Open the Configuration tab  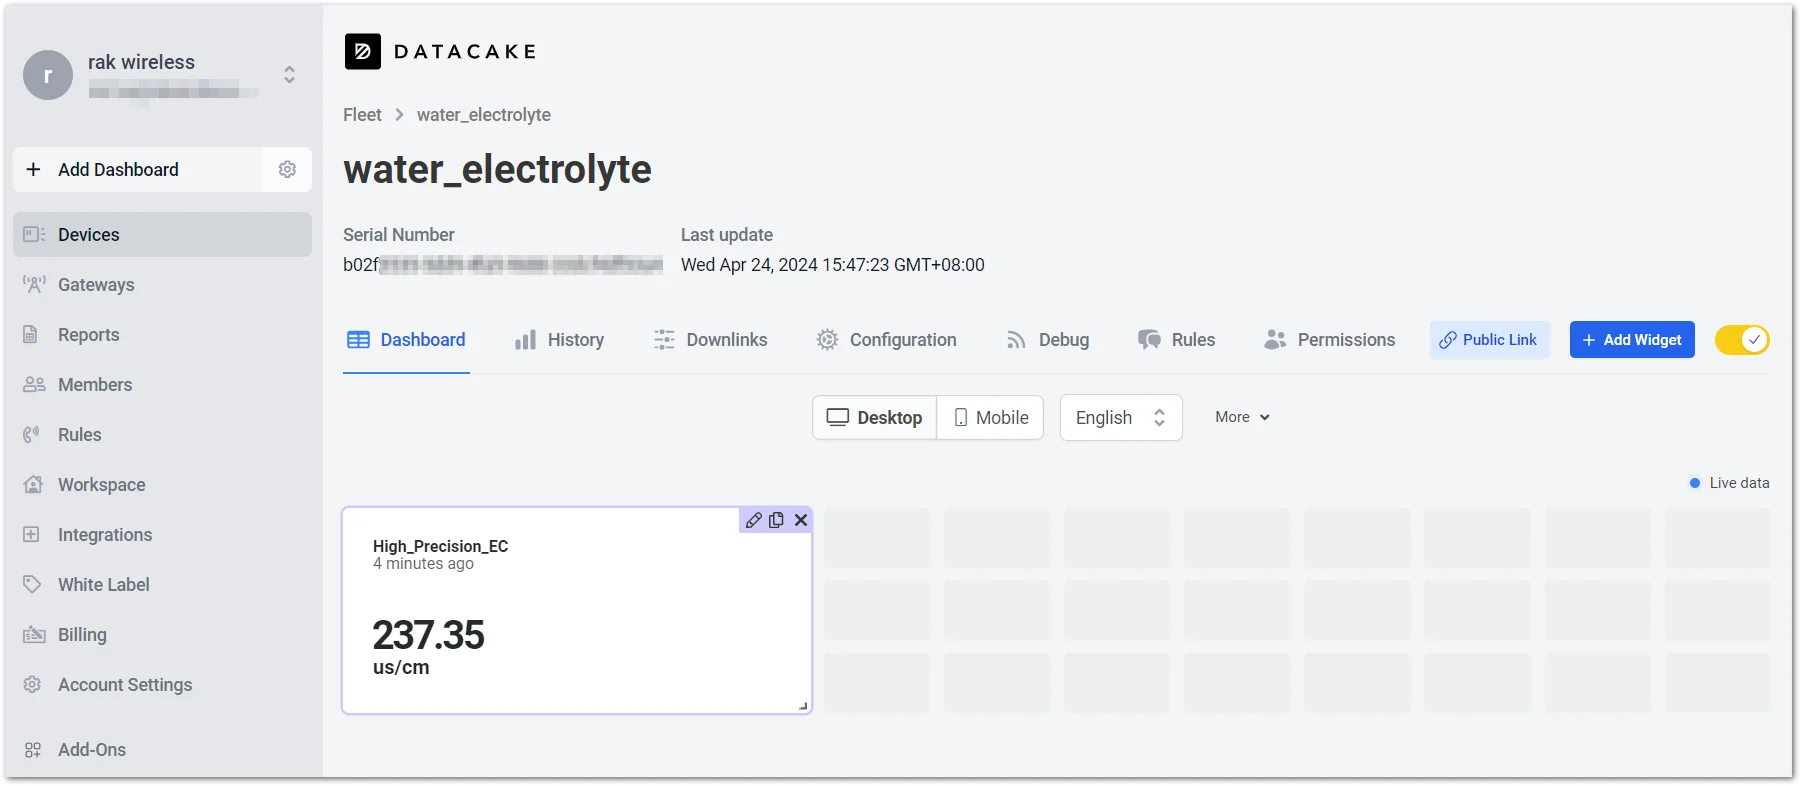pyautogui.click(x=886, y=340)
